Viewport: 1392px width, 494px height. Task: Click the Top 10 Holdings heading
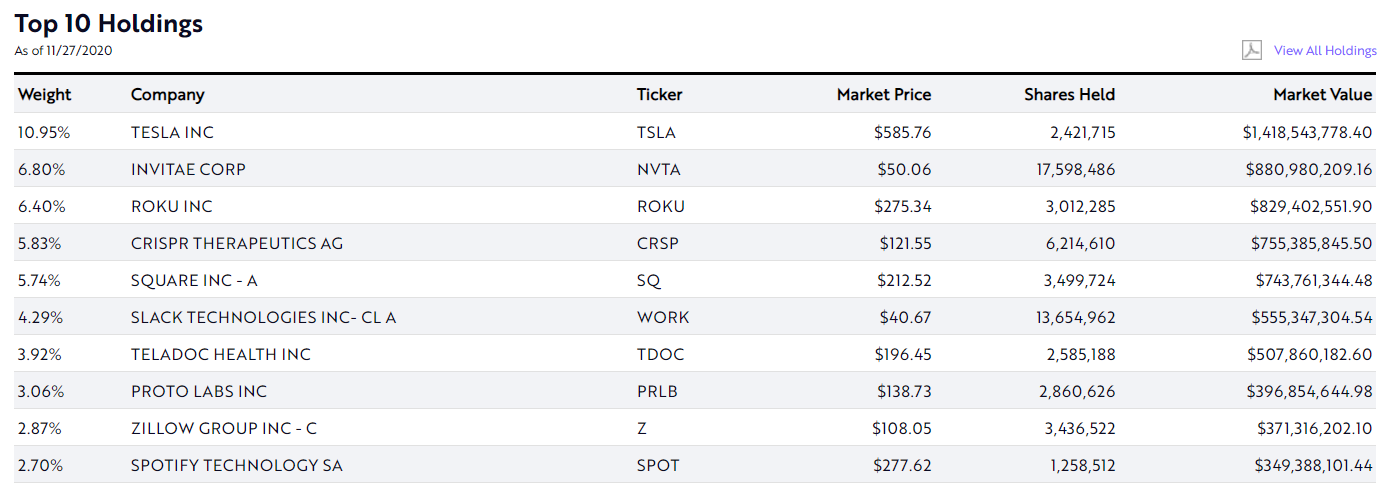tap(109, 24)
